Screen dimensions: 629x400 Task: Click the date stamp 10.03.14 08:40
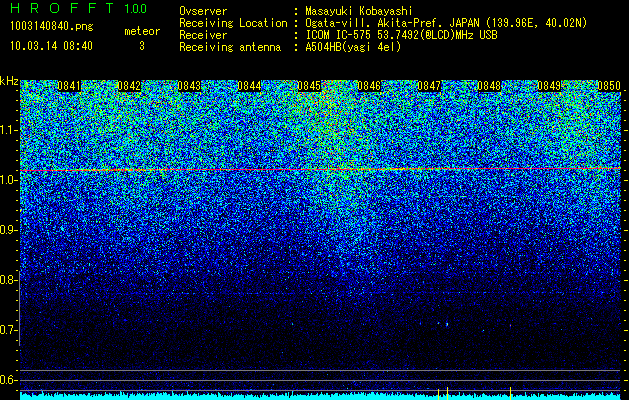click(x=51, y=46)
